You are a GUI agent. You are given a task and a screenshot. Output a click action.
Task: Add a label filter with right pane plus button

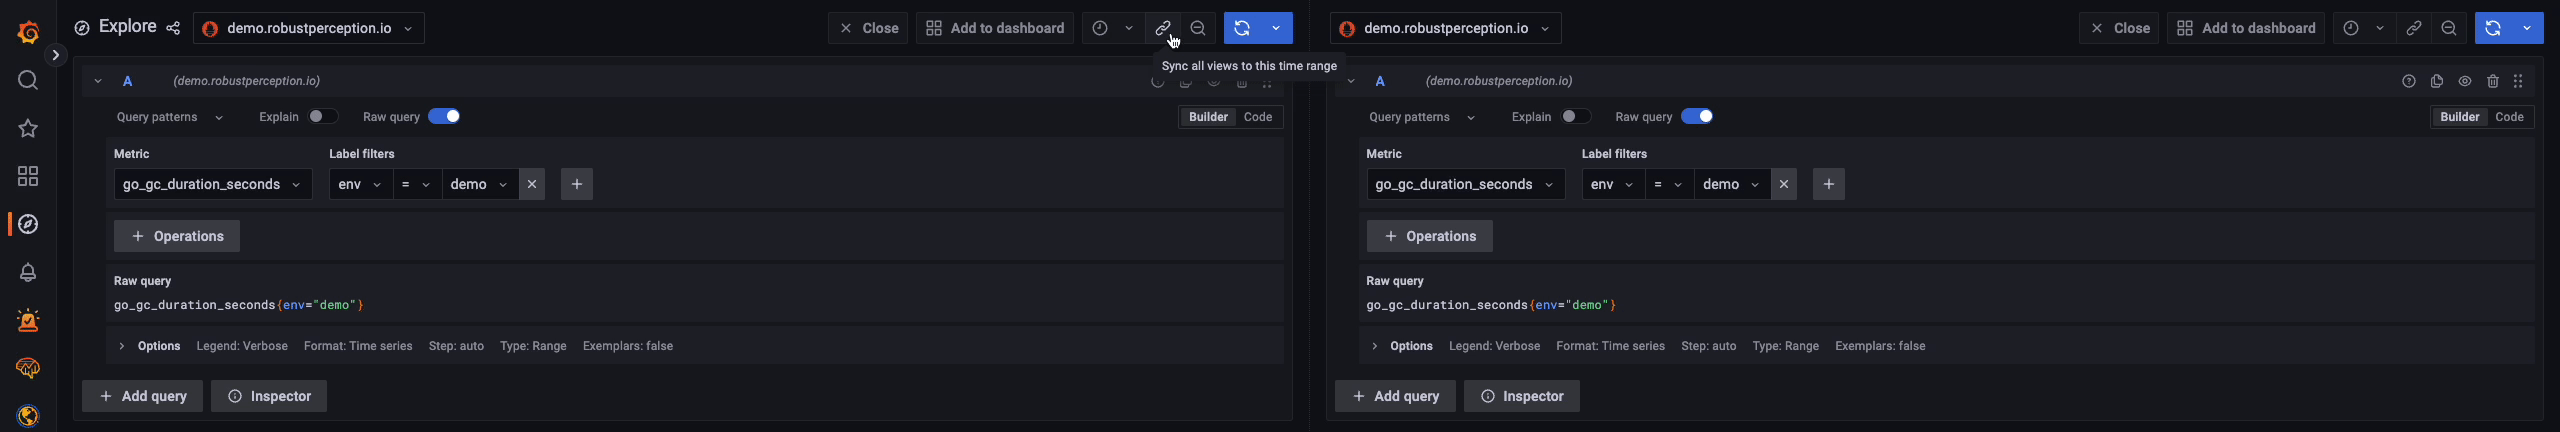click(1829, 184)
